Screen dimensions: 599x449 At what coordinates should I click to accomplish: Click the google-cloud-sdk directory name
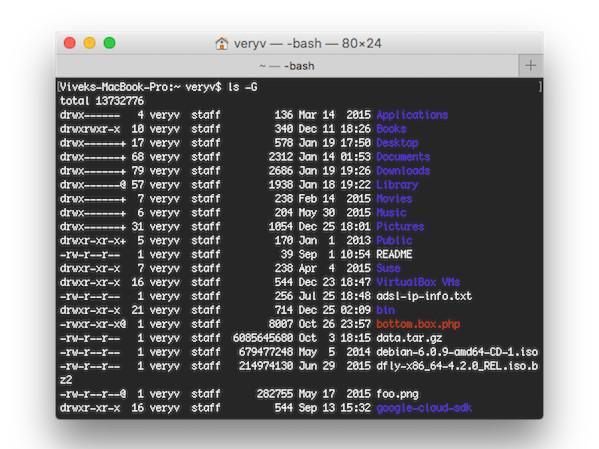(x=424, y=408)
